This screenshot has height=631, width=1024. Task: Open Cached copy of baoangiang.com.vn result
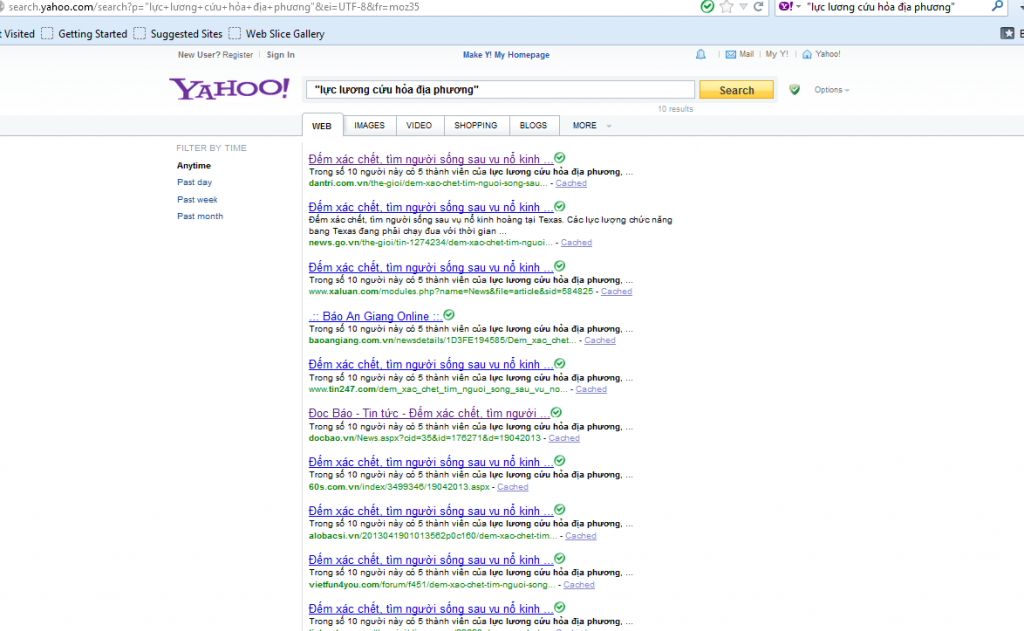[x=600, y=340]
